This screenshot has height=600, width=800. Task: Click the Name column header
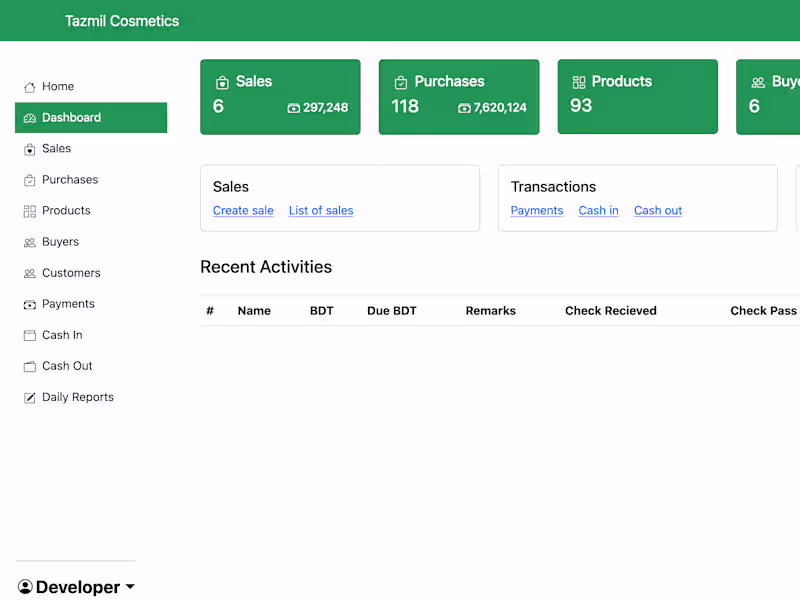pyautogui.click(x=254, y=311)
